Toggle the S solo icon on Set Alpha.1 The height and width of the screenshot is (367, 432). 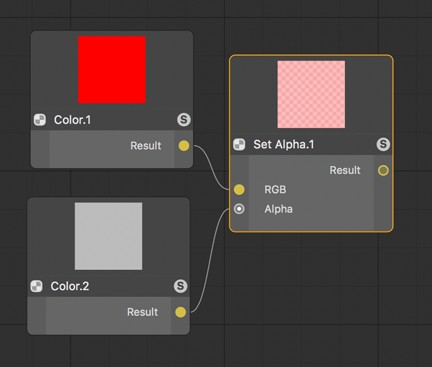point(383,144)
